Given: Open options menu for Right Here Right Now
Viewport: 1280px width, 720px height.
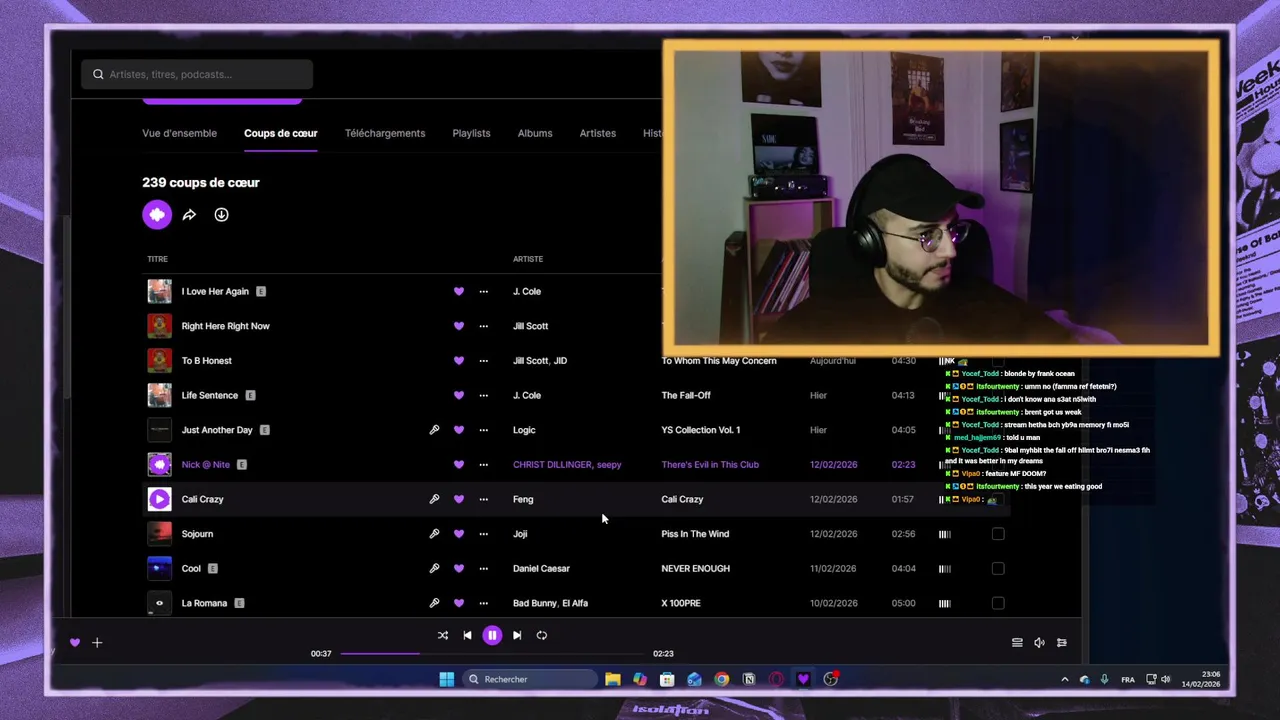Looking at the screenshot, I should 484,326.
